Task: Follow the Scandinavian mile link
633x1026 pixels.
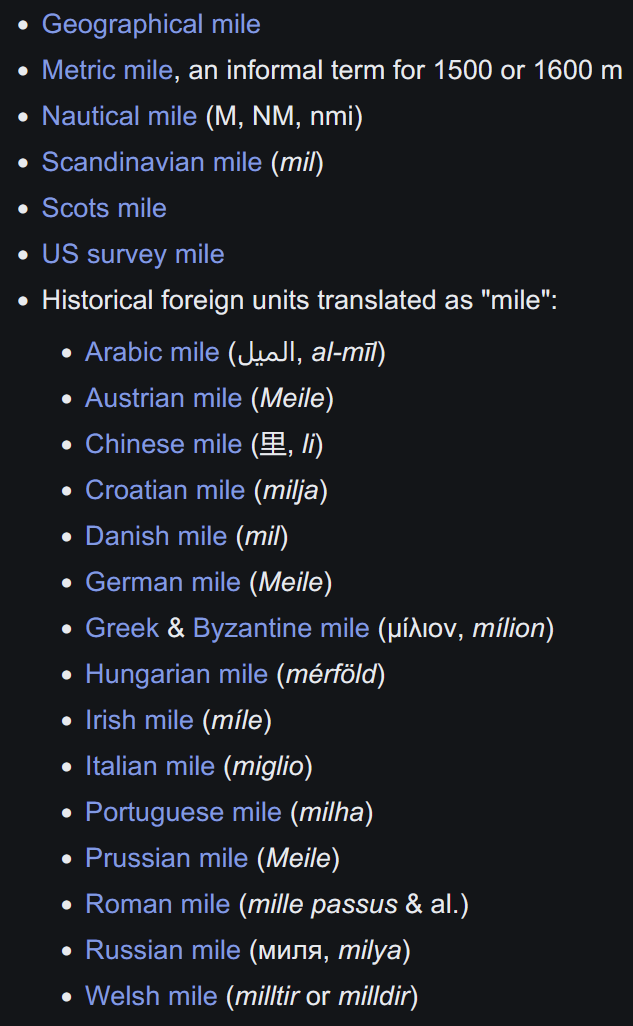Action: tap(152, 162)
